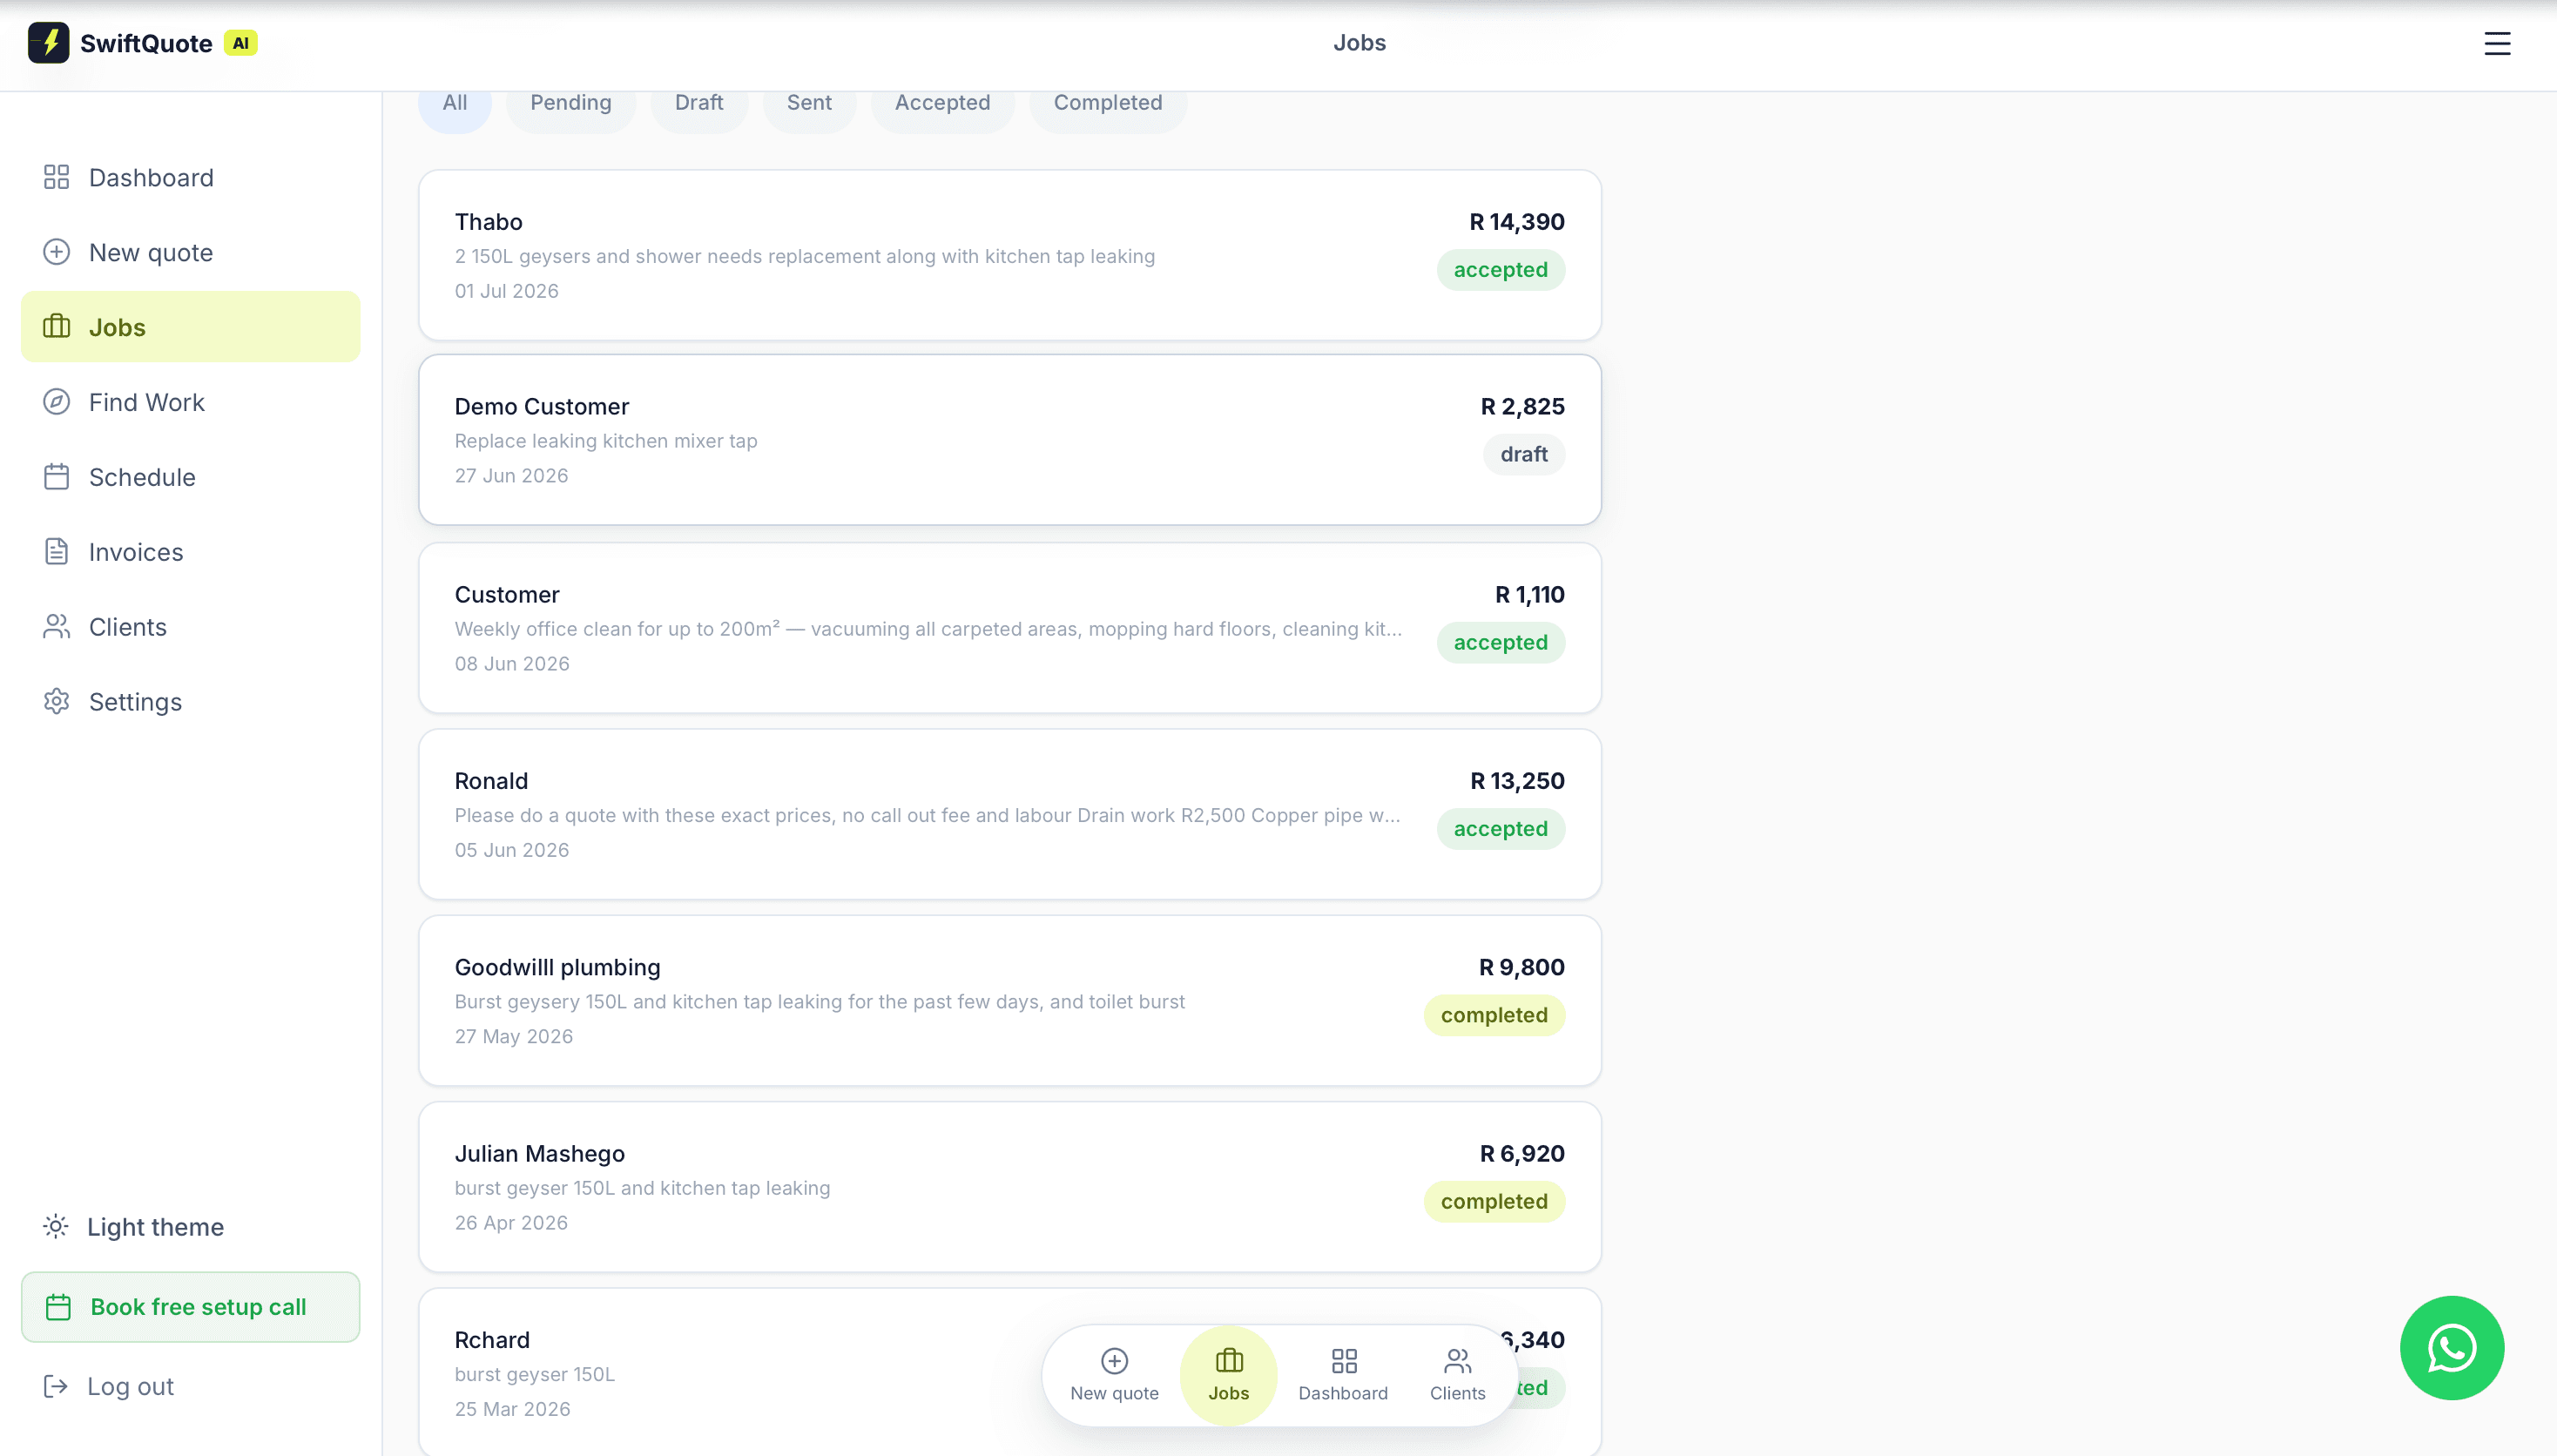Click the accepted badge on Thabo's job

click(x=1500, y=269)
